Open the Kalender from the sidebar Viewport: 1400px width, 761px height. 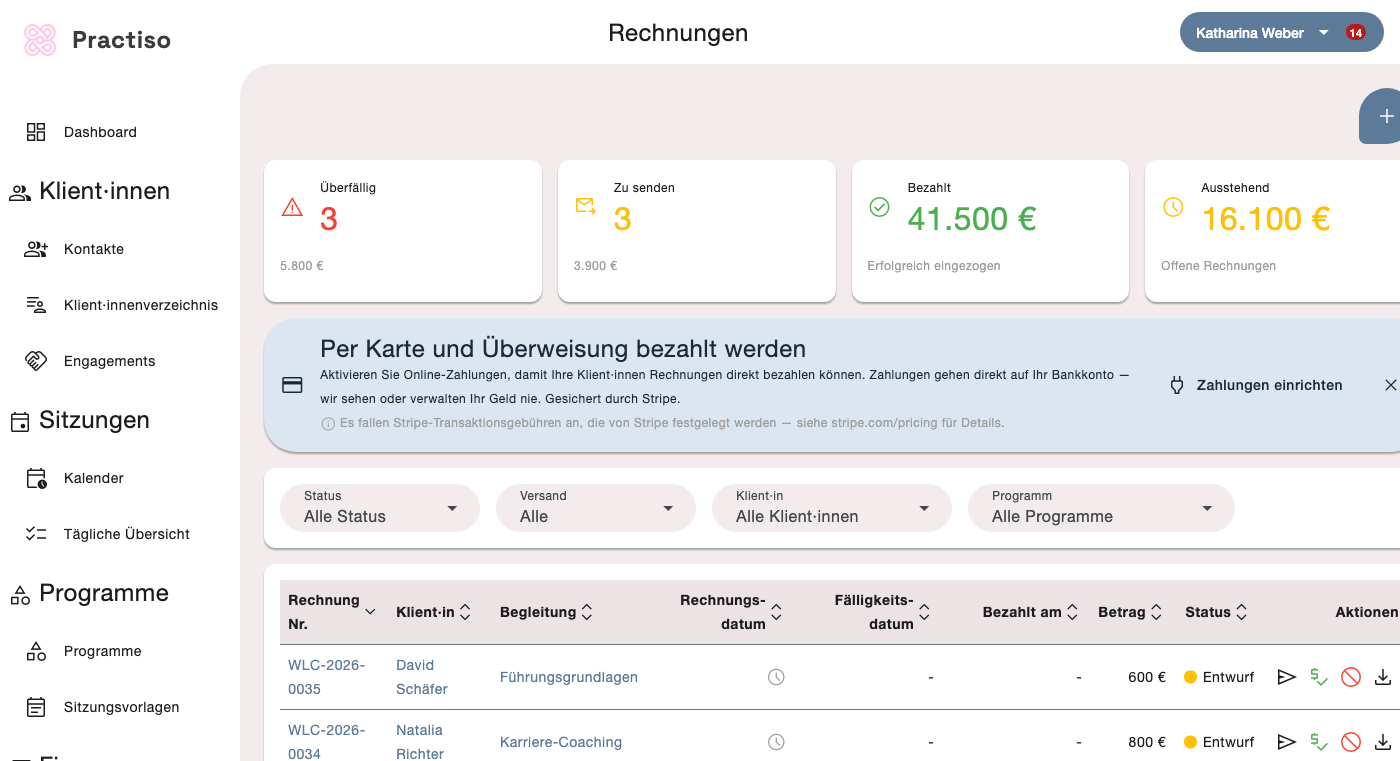pos(93,477)
